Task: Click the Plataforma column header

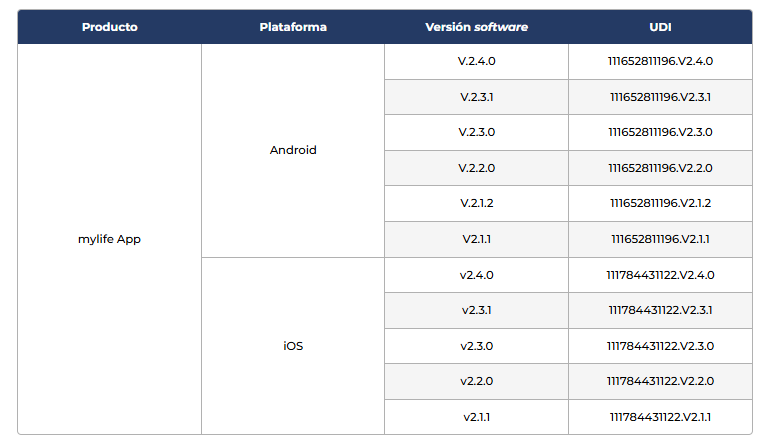Action: (x=293, y=27)
